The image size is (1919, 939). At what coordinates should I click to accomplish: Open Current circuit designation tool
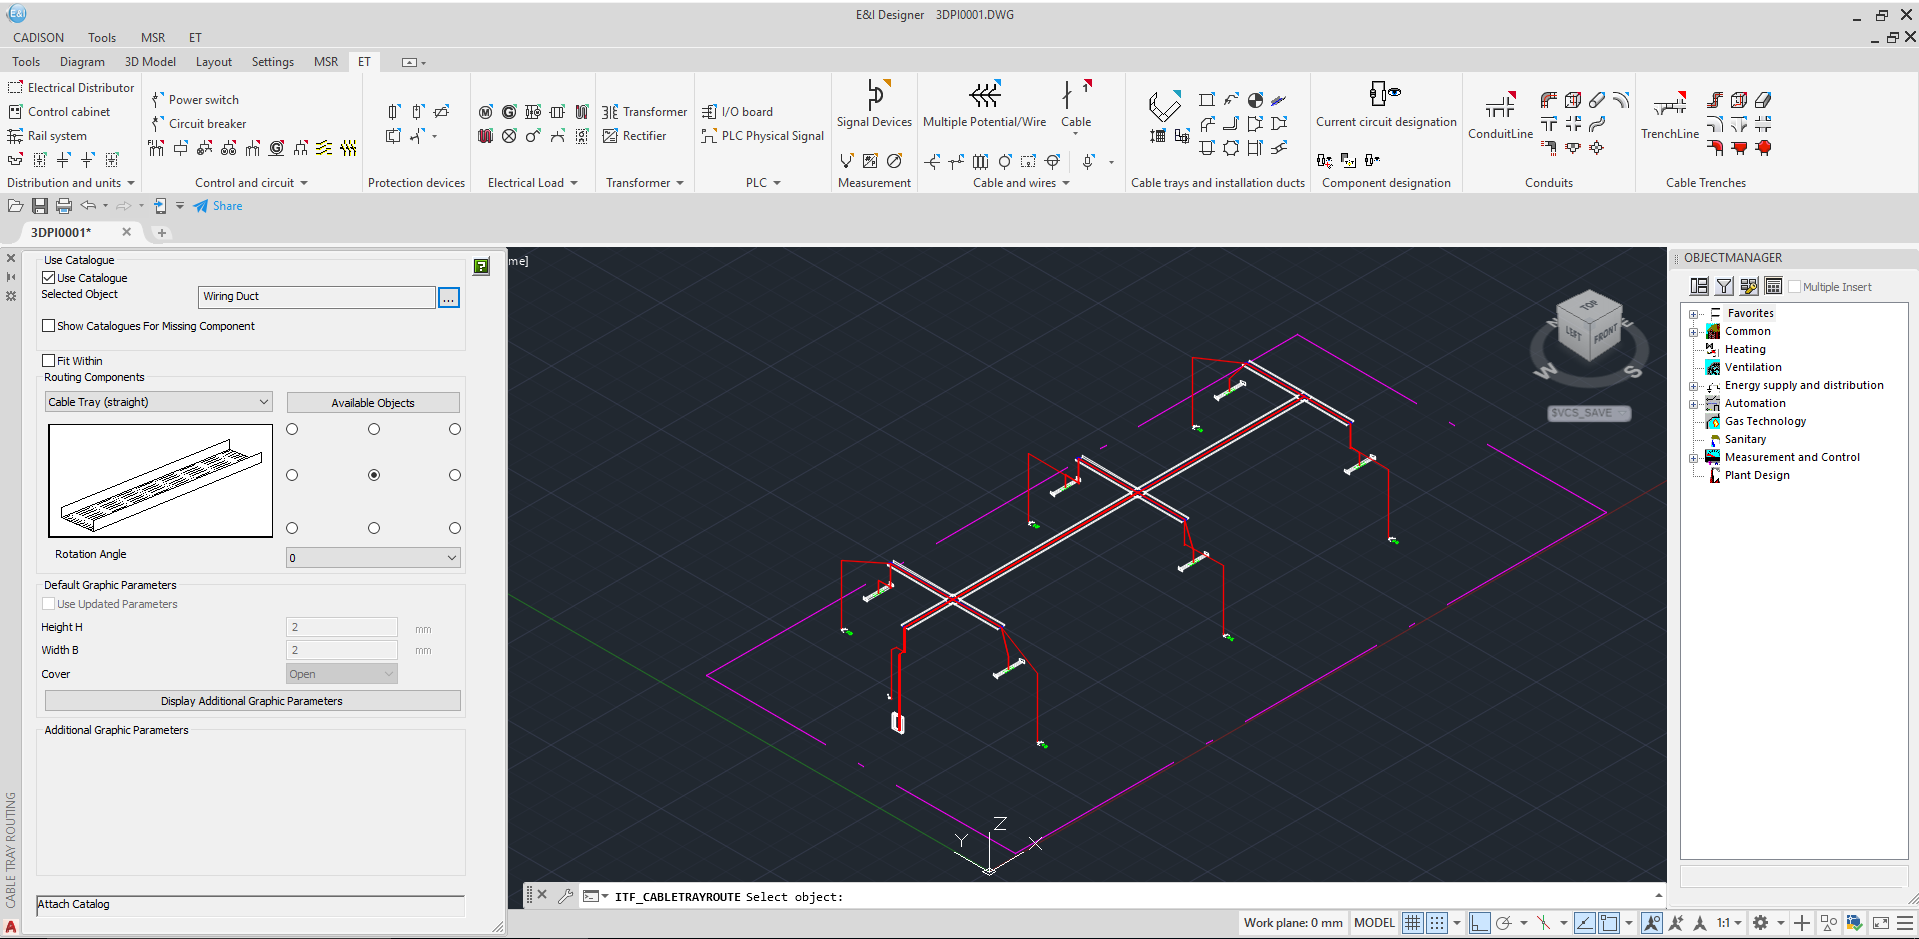1386,104
